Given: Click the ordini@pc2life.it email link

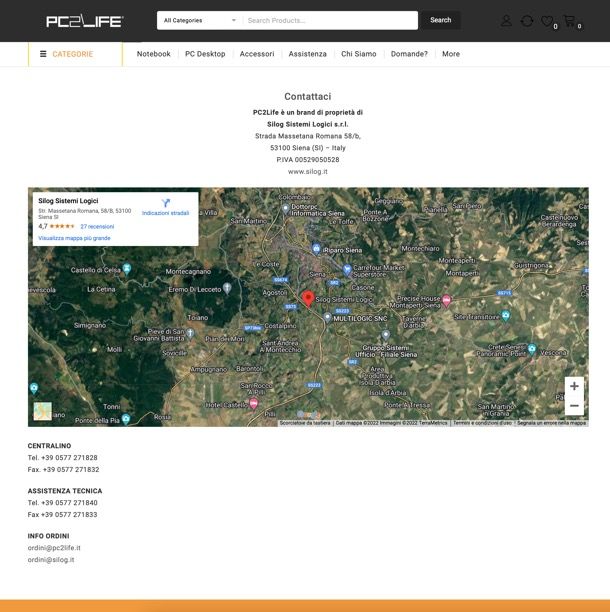Looking at the screenshot, I should pyautogui.click(x=54, y=548).
